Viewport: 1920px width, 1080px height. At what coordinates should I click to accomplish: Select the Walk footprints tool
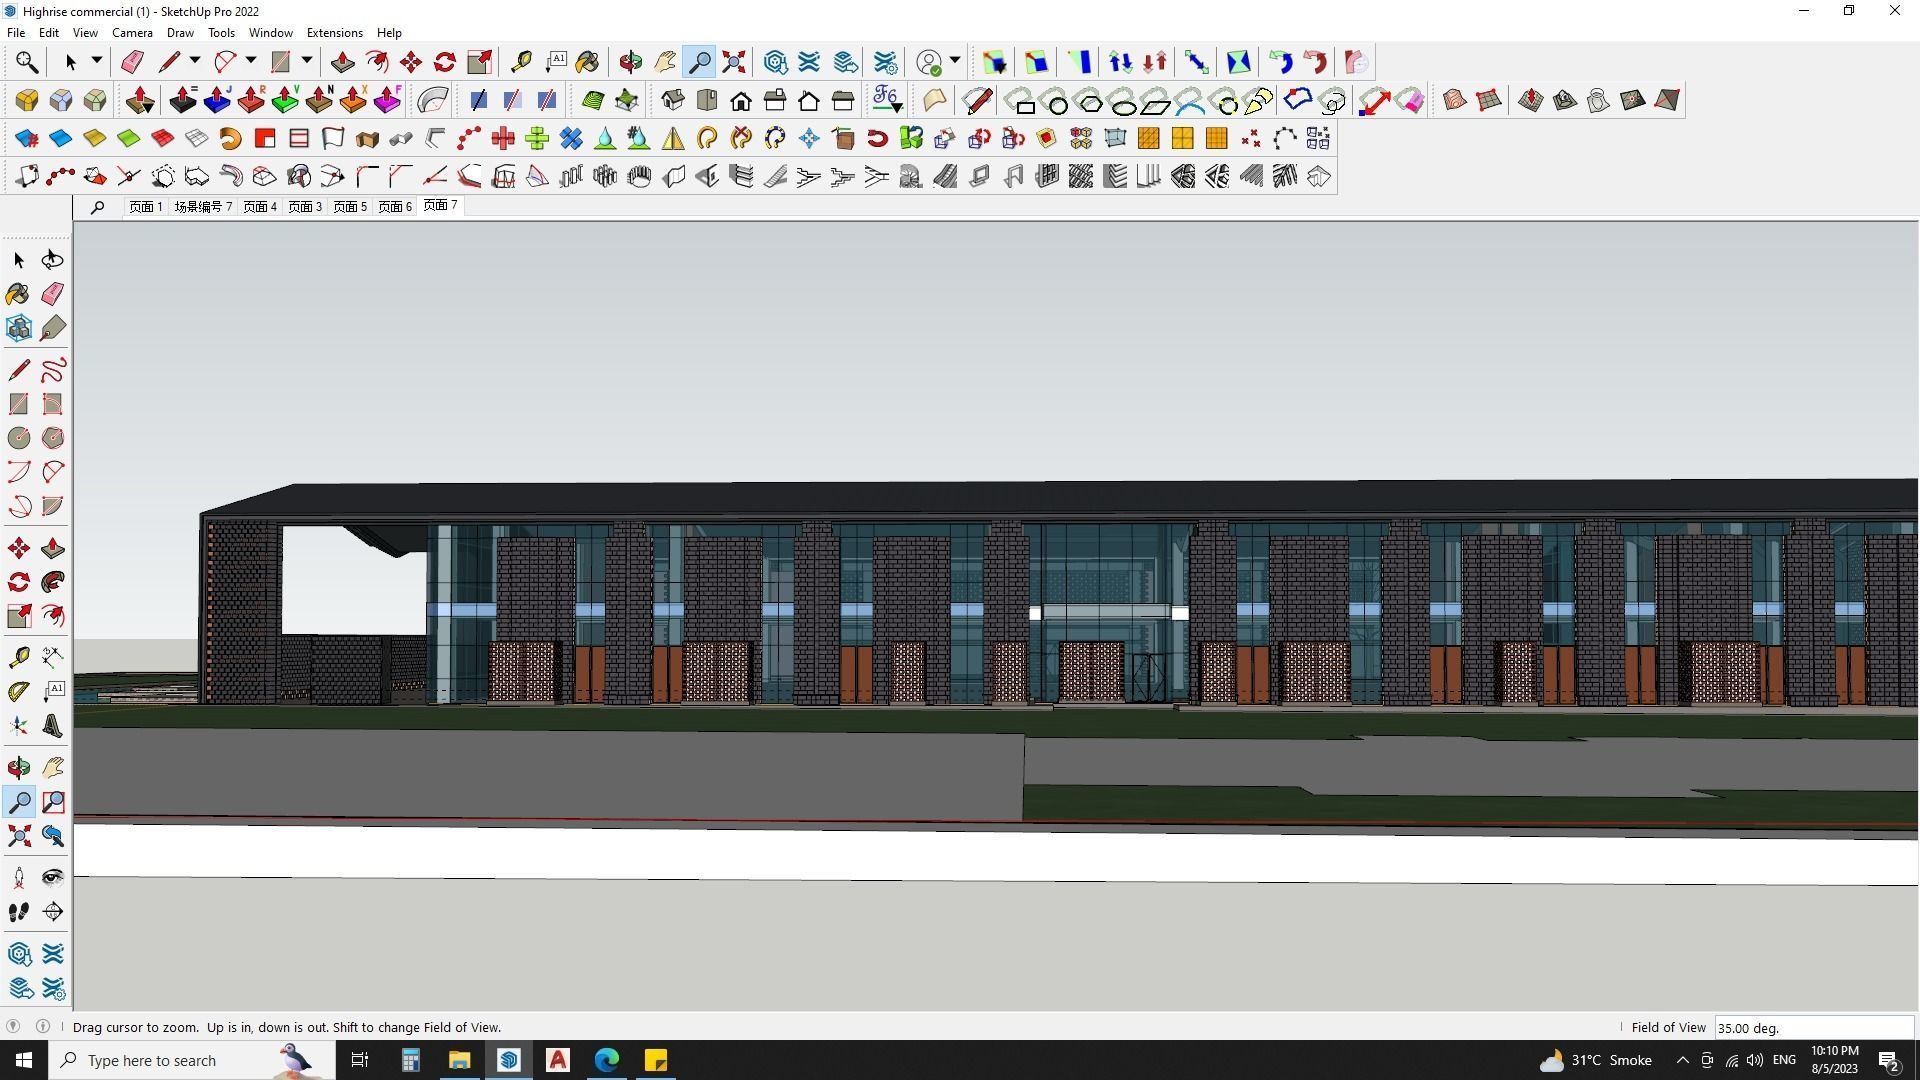(x=18, y=912)
